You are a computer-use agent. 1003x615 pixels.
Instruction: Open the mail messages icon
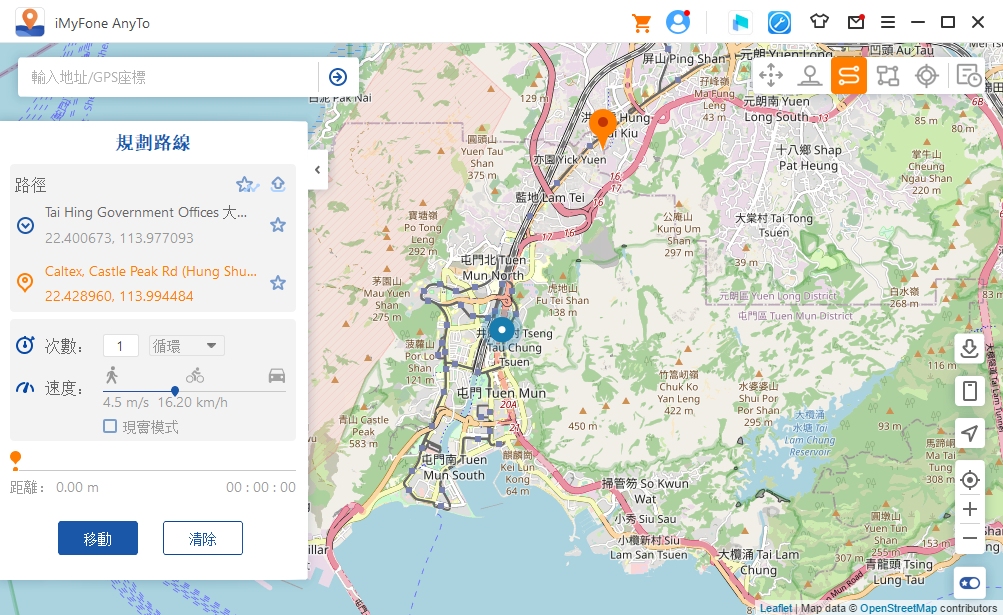(x=856, y=22)
